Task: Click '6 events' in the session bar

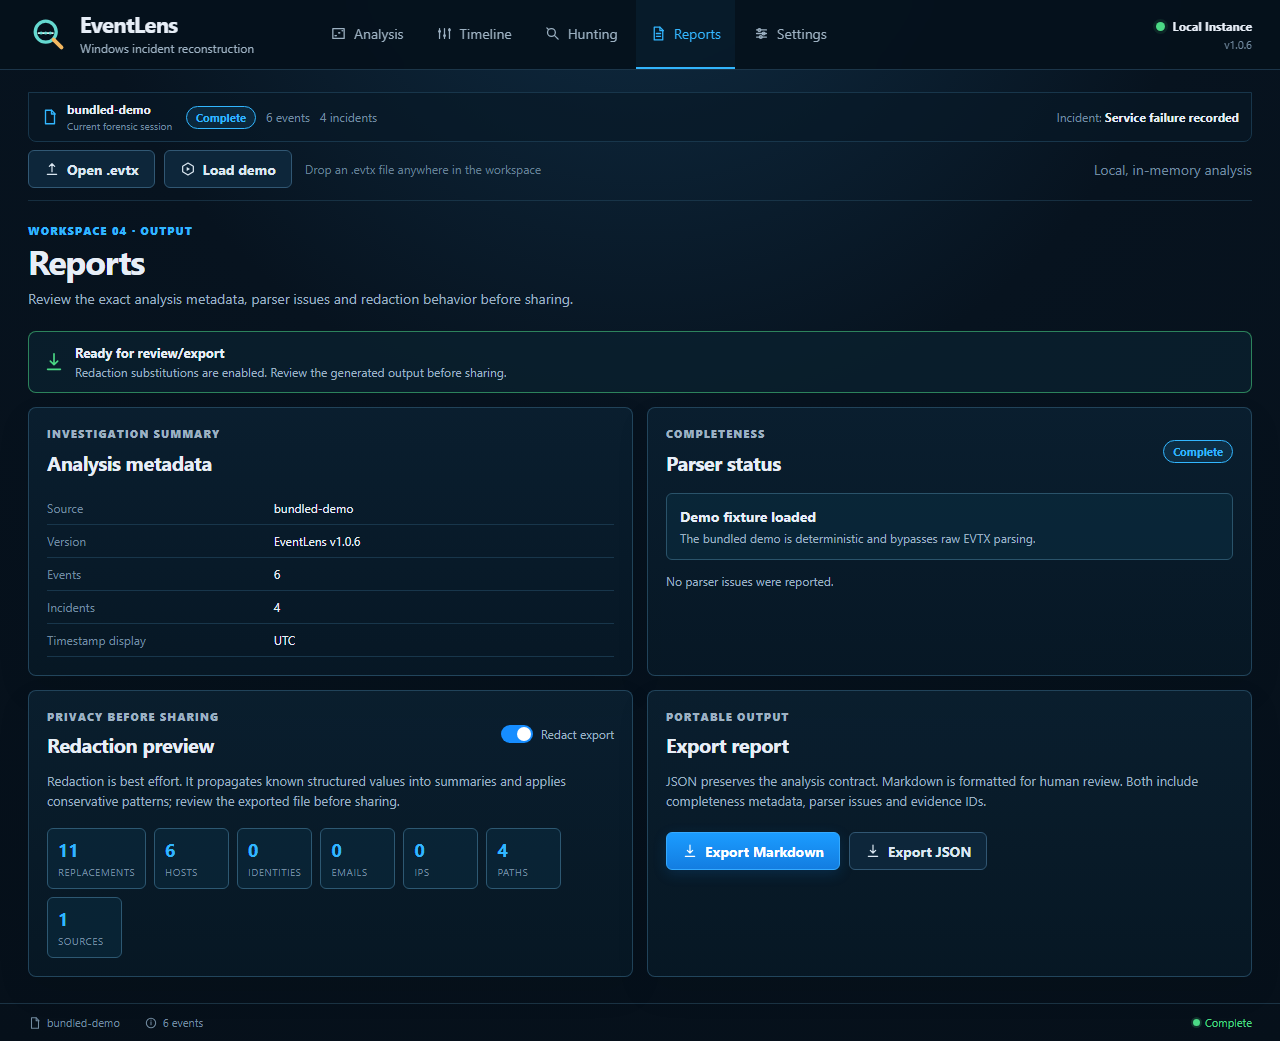Action: [x=288, y=118]
